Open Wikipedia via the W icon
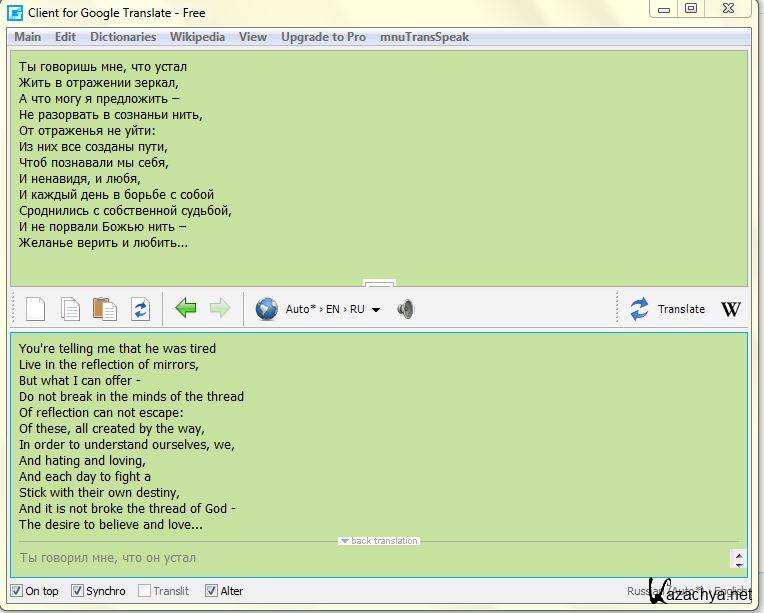764x613 pixels. (x=731, y=309)
